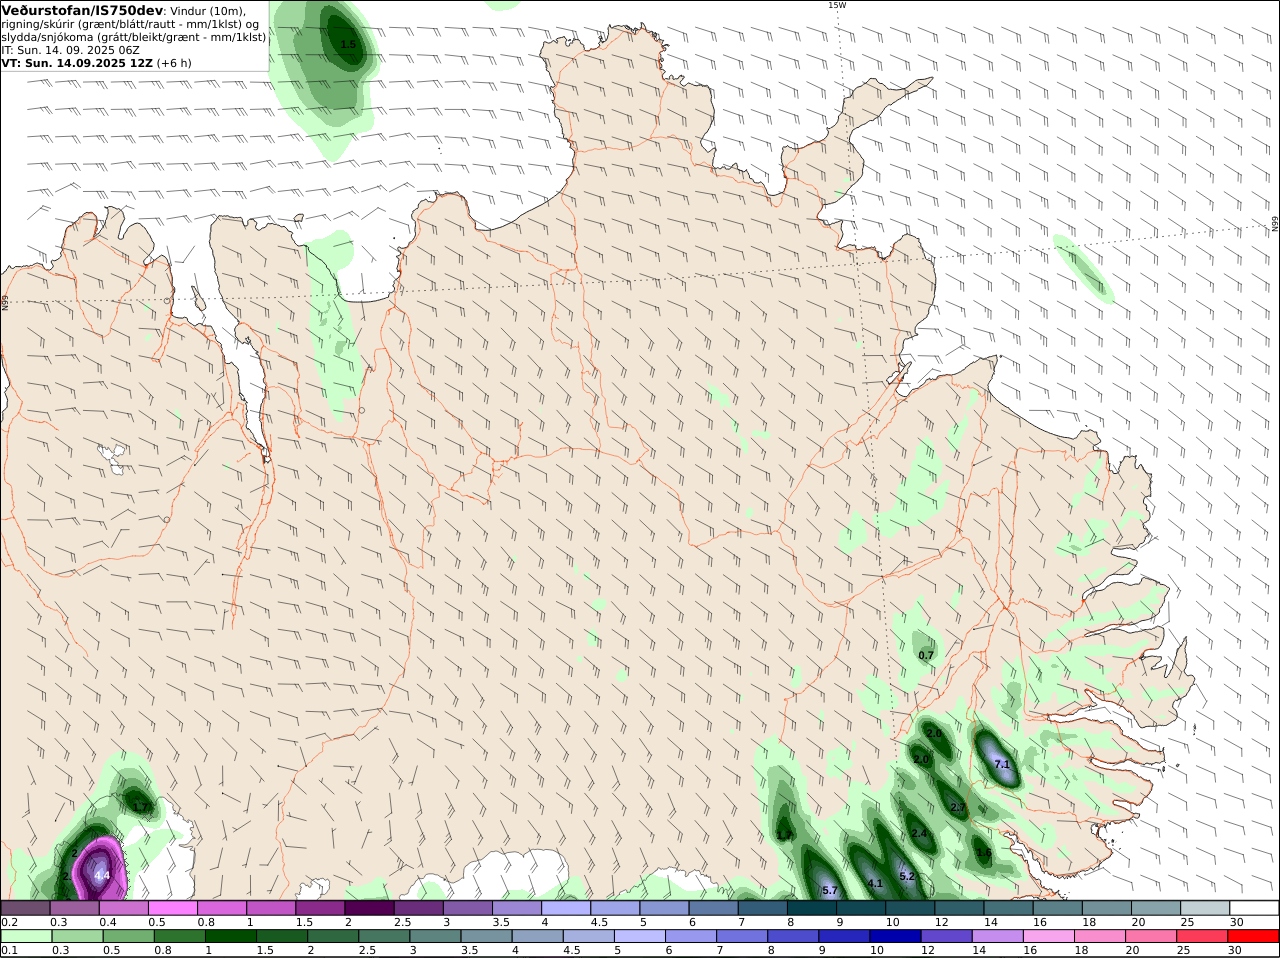Click the 4.1 precipitation value label
Image resolution: width=1280 pixels, height=958 pixels.
point(875,883)
